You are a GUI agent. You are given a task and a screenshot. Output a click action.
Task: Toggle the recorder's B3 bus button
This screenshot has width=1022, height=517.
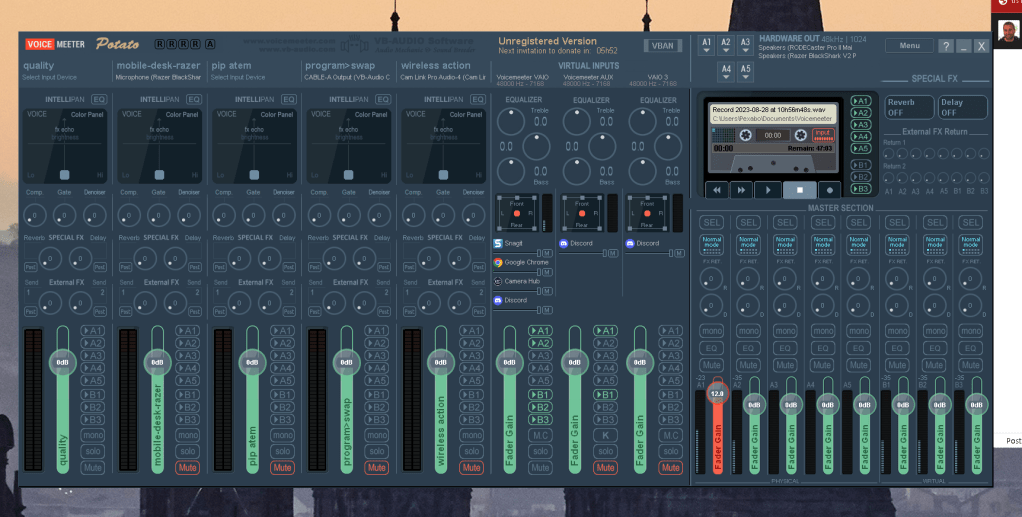[x=861, y=188]
